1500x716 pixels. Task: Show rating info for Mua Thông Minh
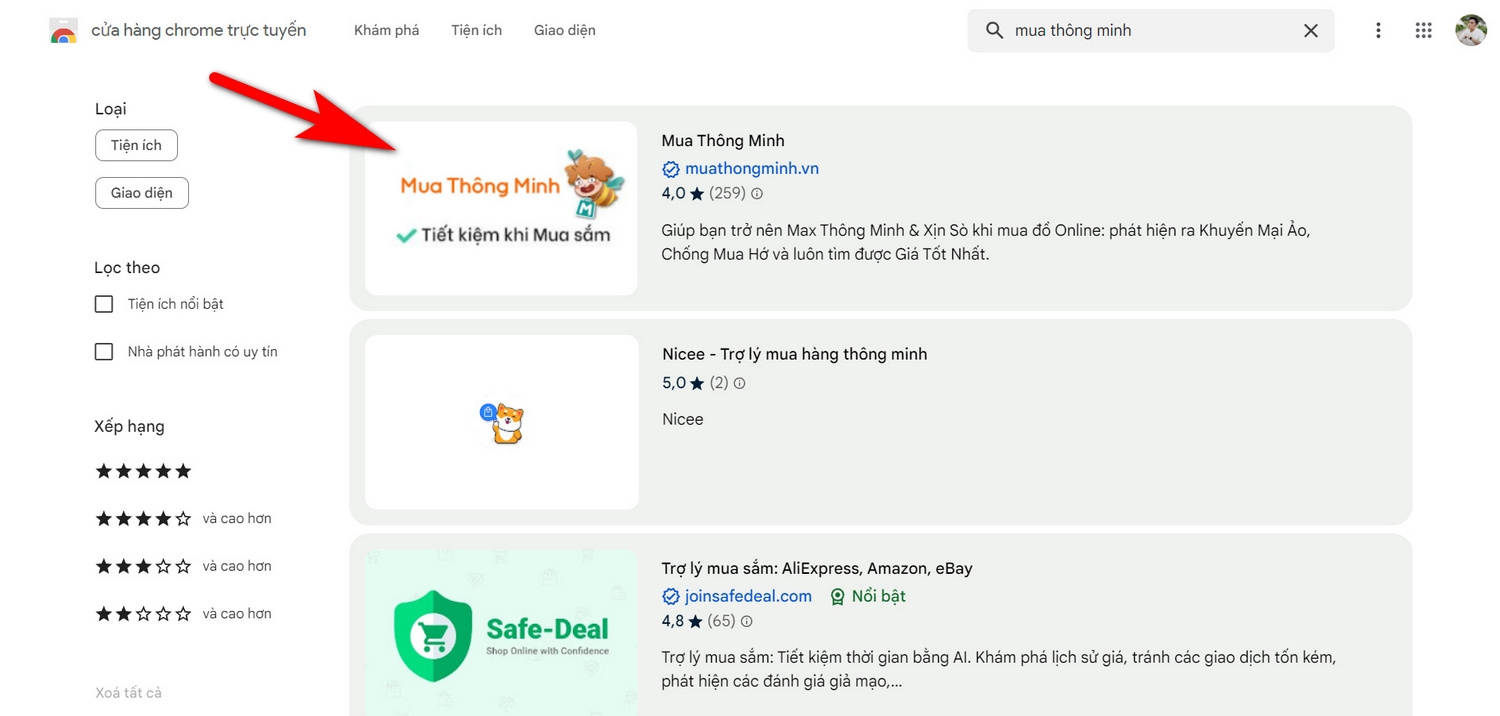click(x=757, y=194)
